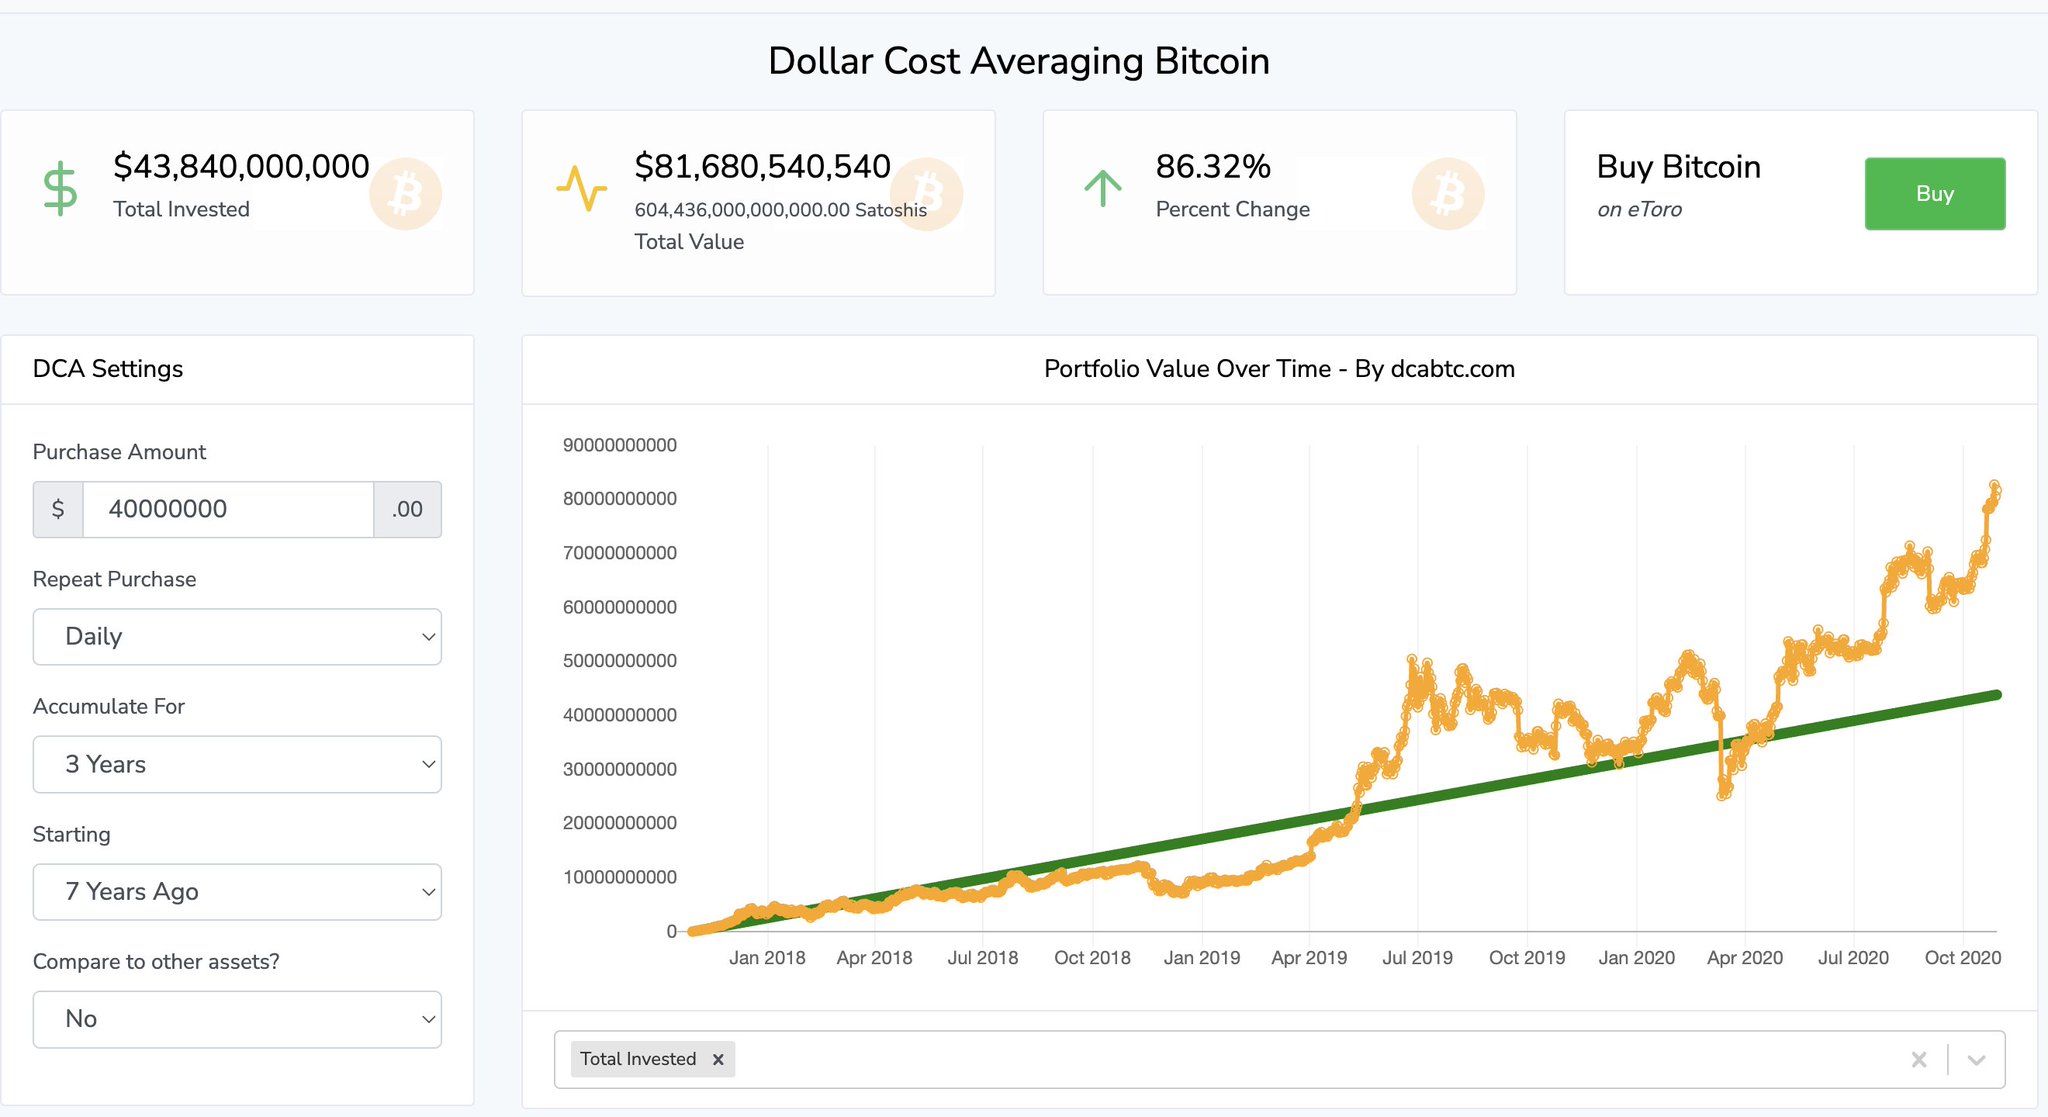Click the on eToro link text

[1639, 210]
